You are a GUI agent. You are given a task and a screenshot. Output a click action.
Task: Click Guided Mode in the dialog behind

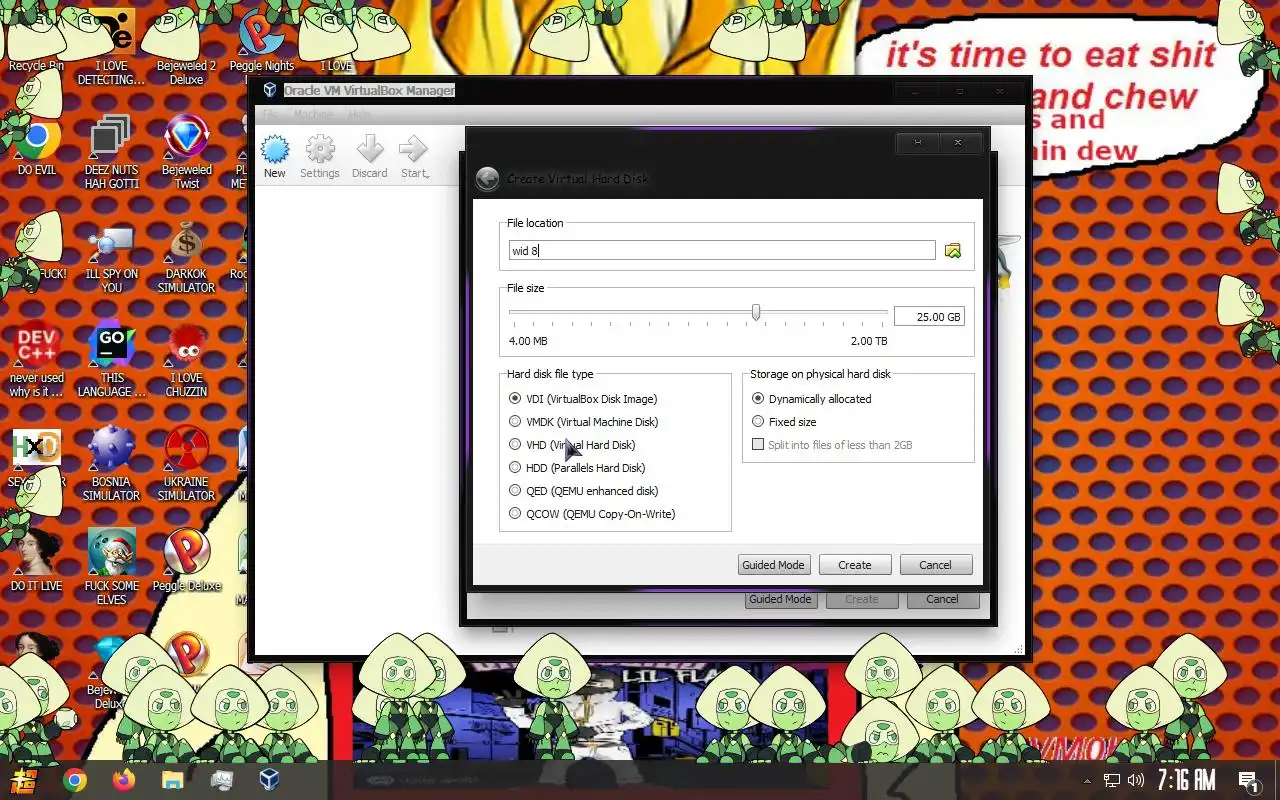(x=780, y=599)
